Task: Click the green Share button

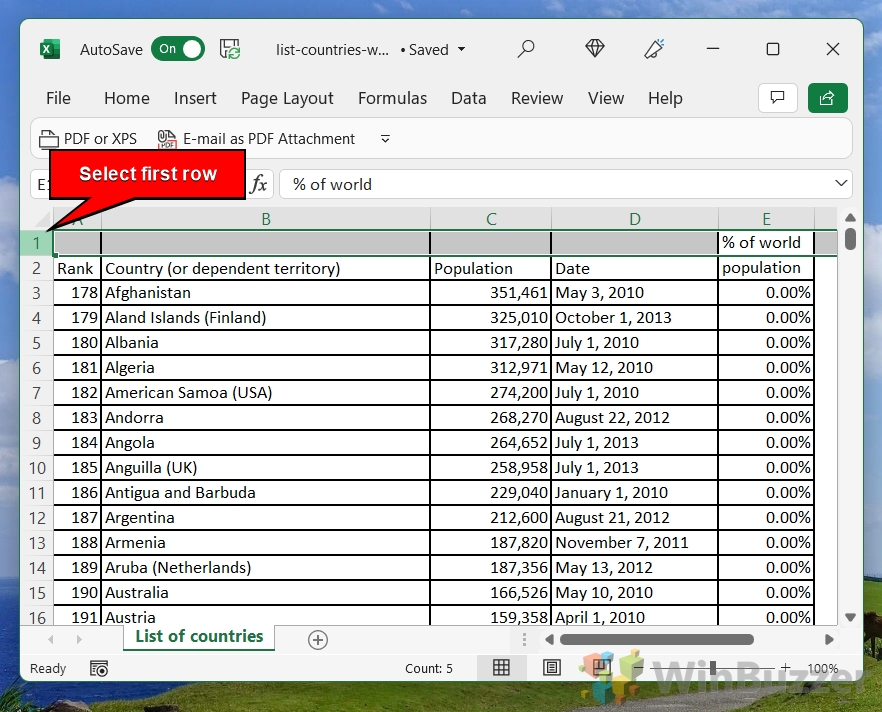Action: pos(827,98)
